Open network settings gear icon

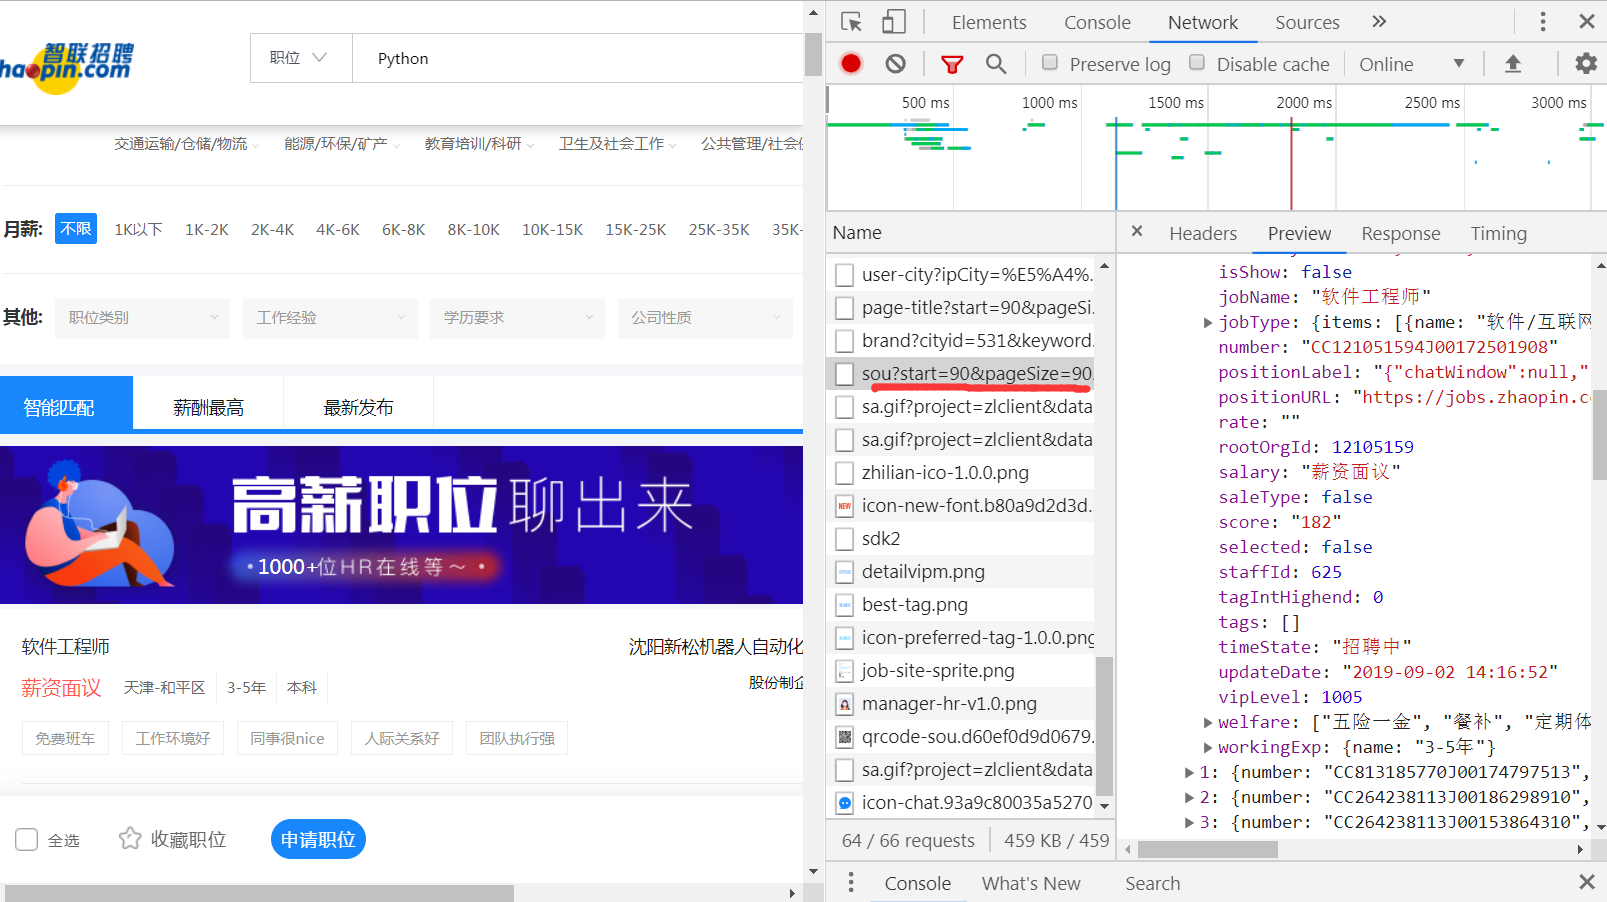pyautogui.click(x=1586, y=64)
